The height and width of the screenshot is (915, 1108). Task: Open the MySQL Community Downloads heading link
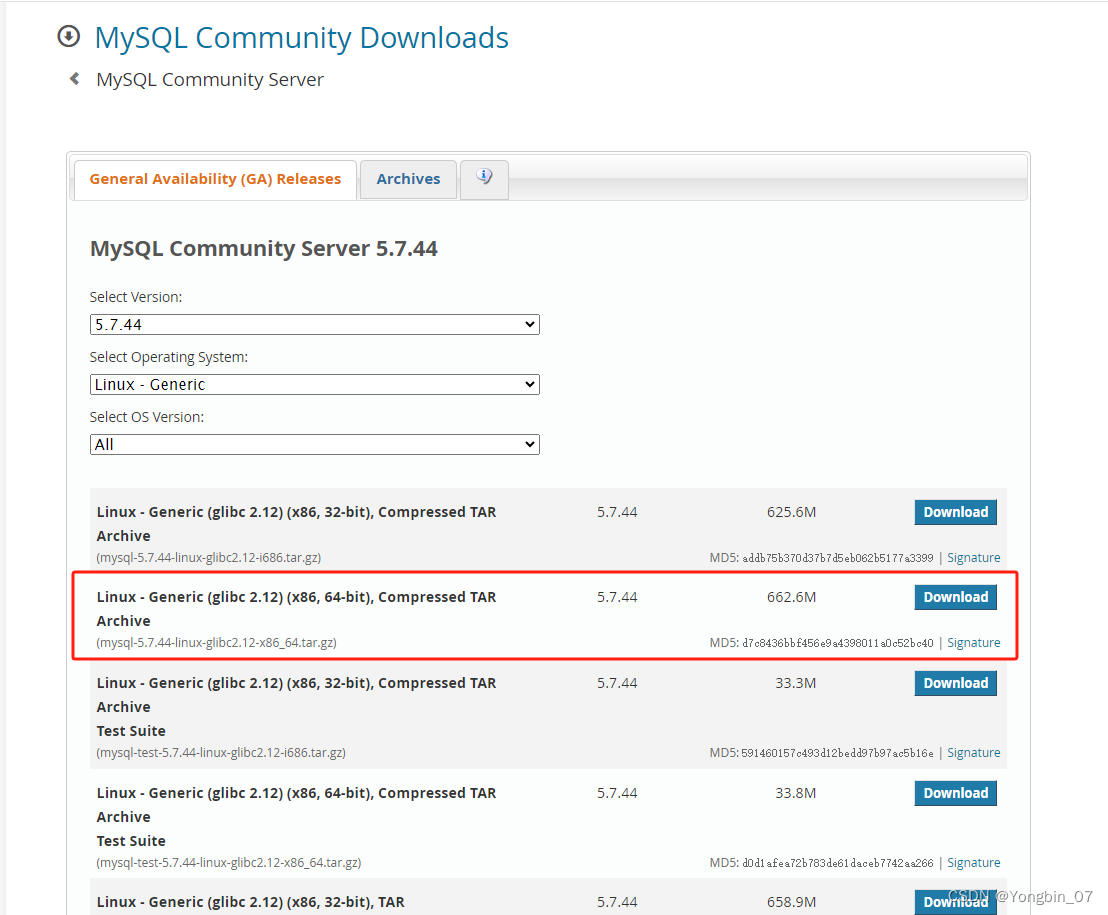coord(302,37)
